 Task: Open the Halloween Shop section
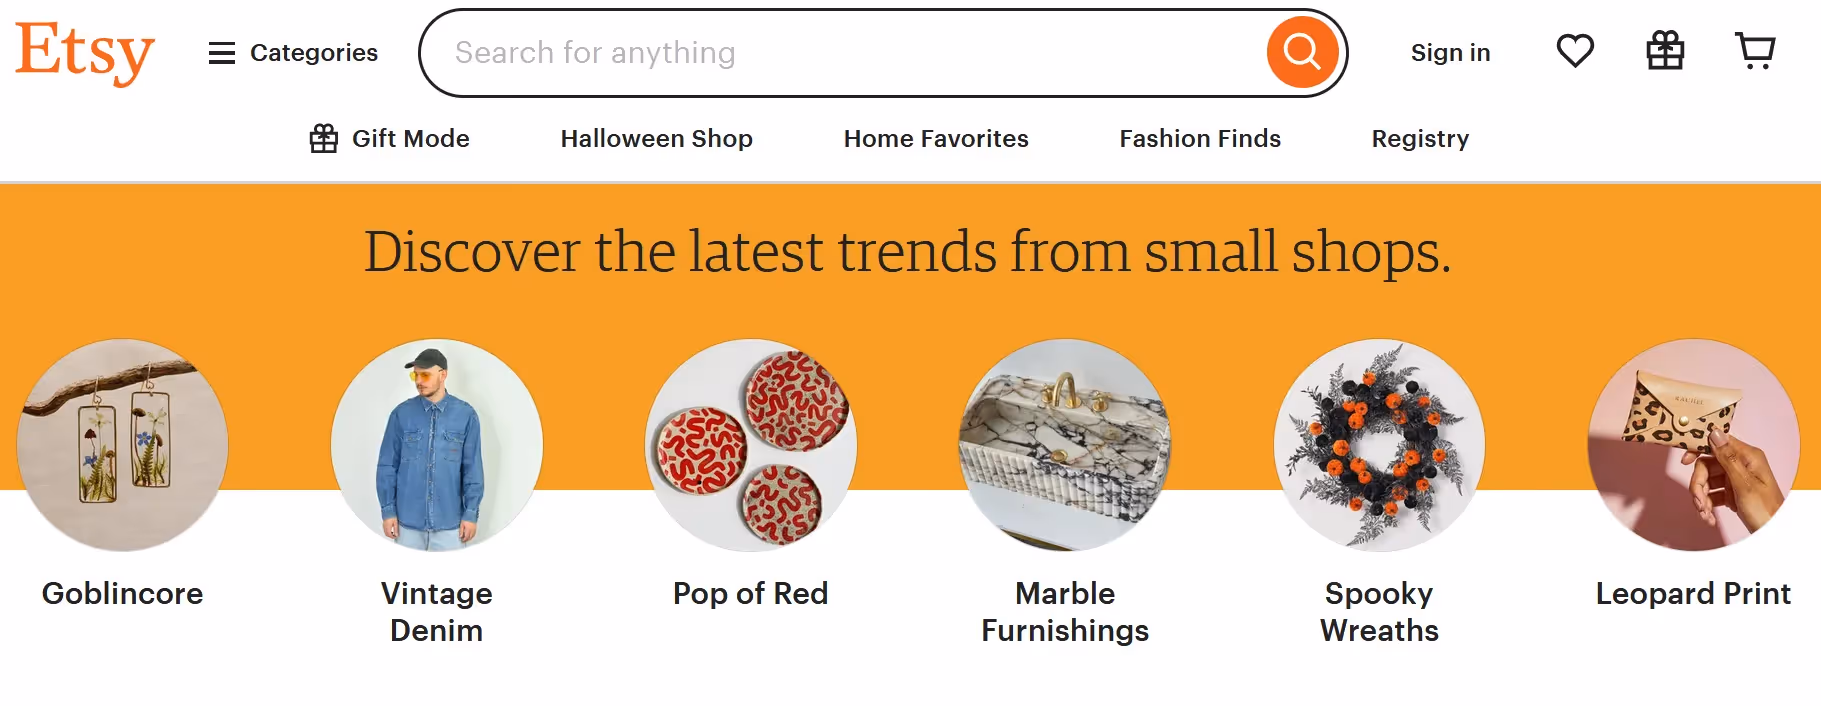point(656,138)
